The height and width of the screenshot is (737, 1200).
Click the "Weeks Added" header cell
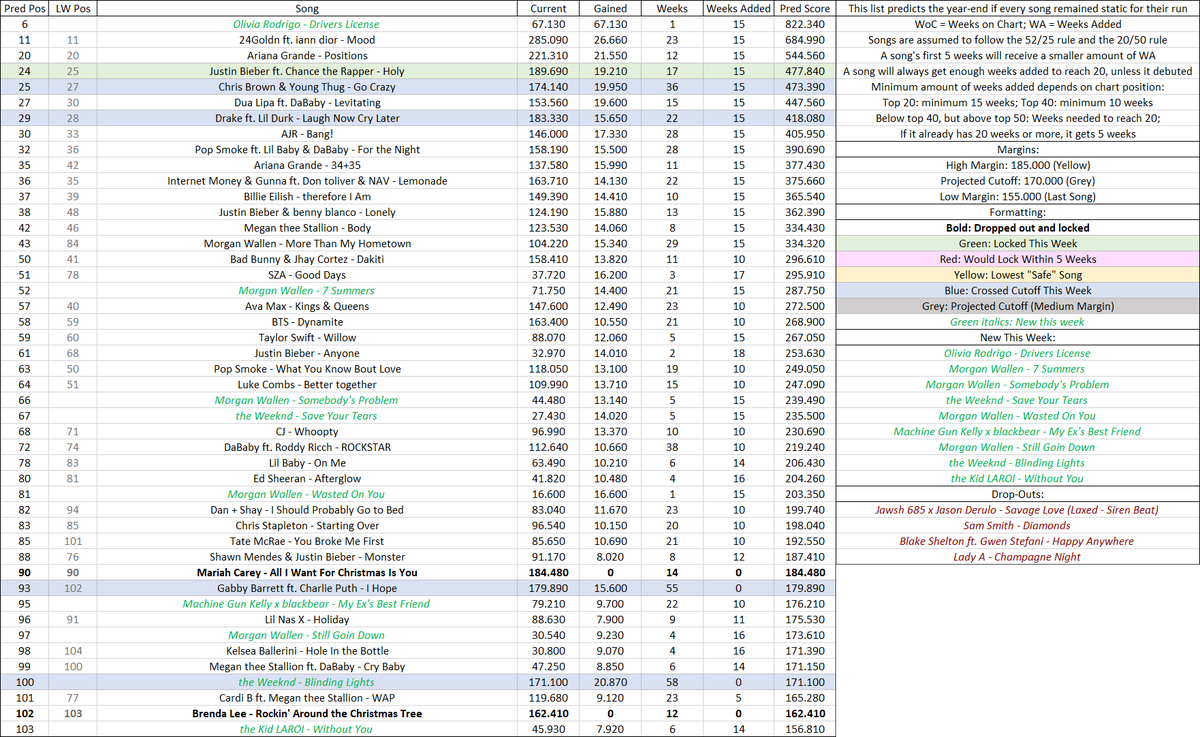pyautogui.click(x=738, y=8)
